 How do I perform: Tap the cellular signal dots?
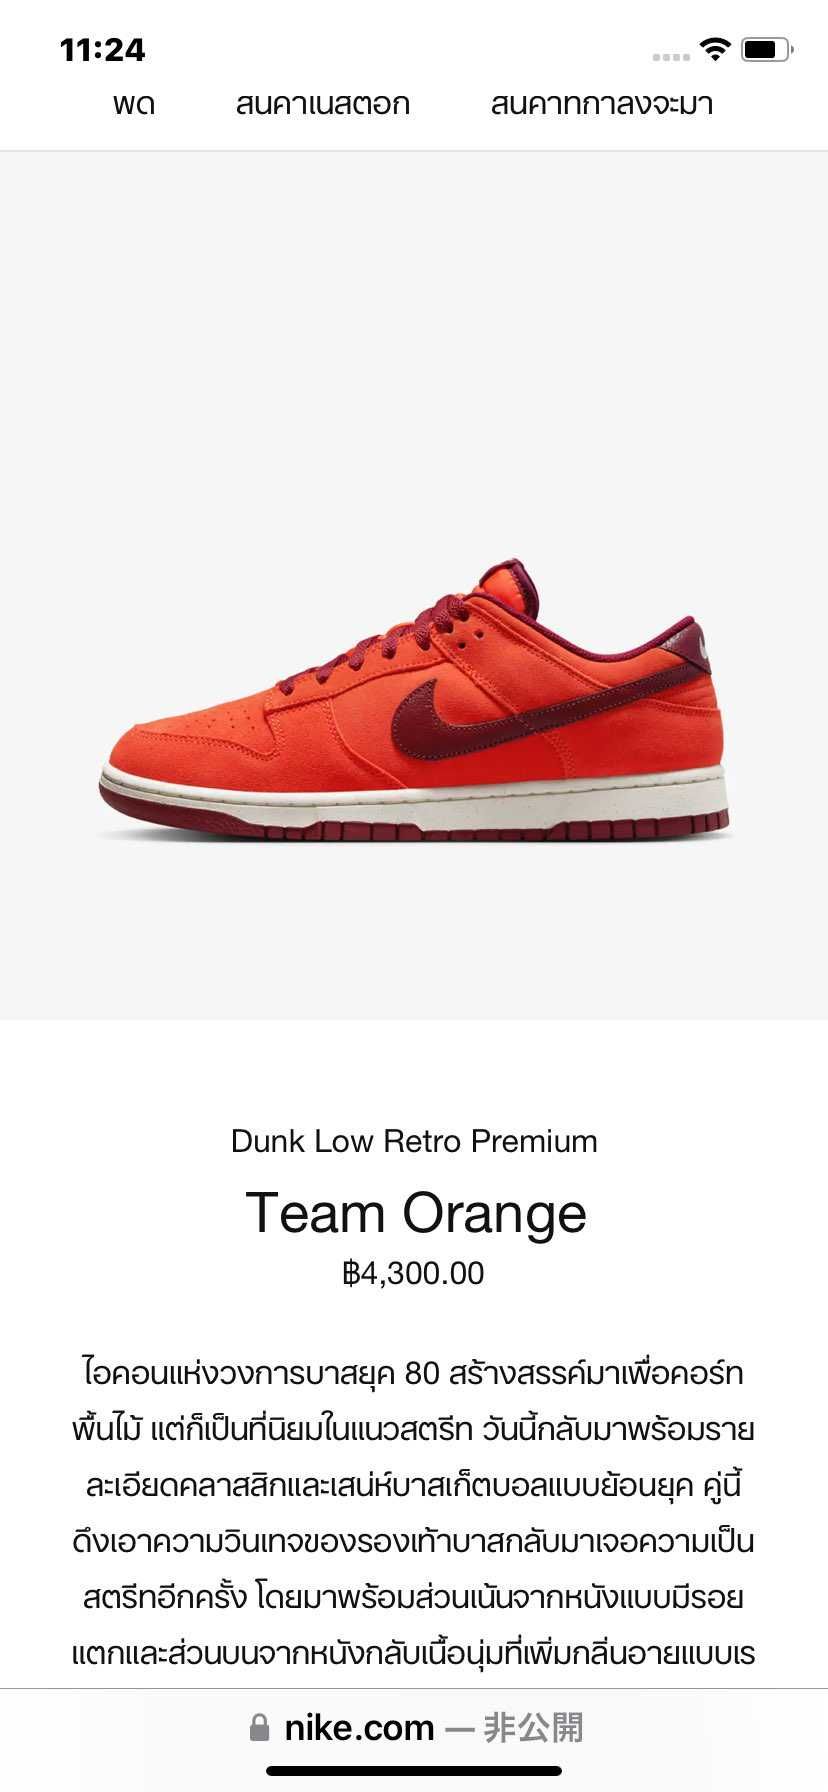671,57
